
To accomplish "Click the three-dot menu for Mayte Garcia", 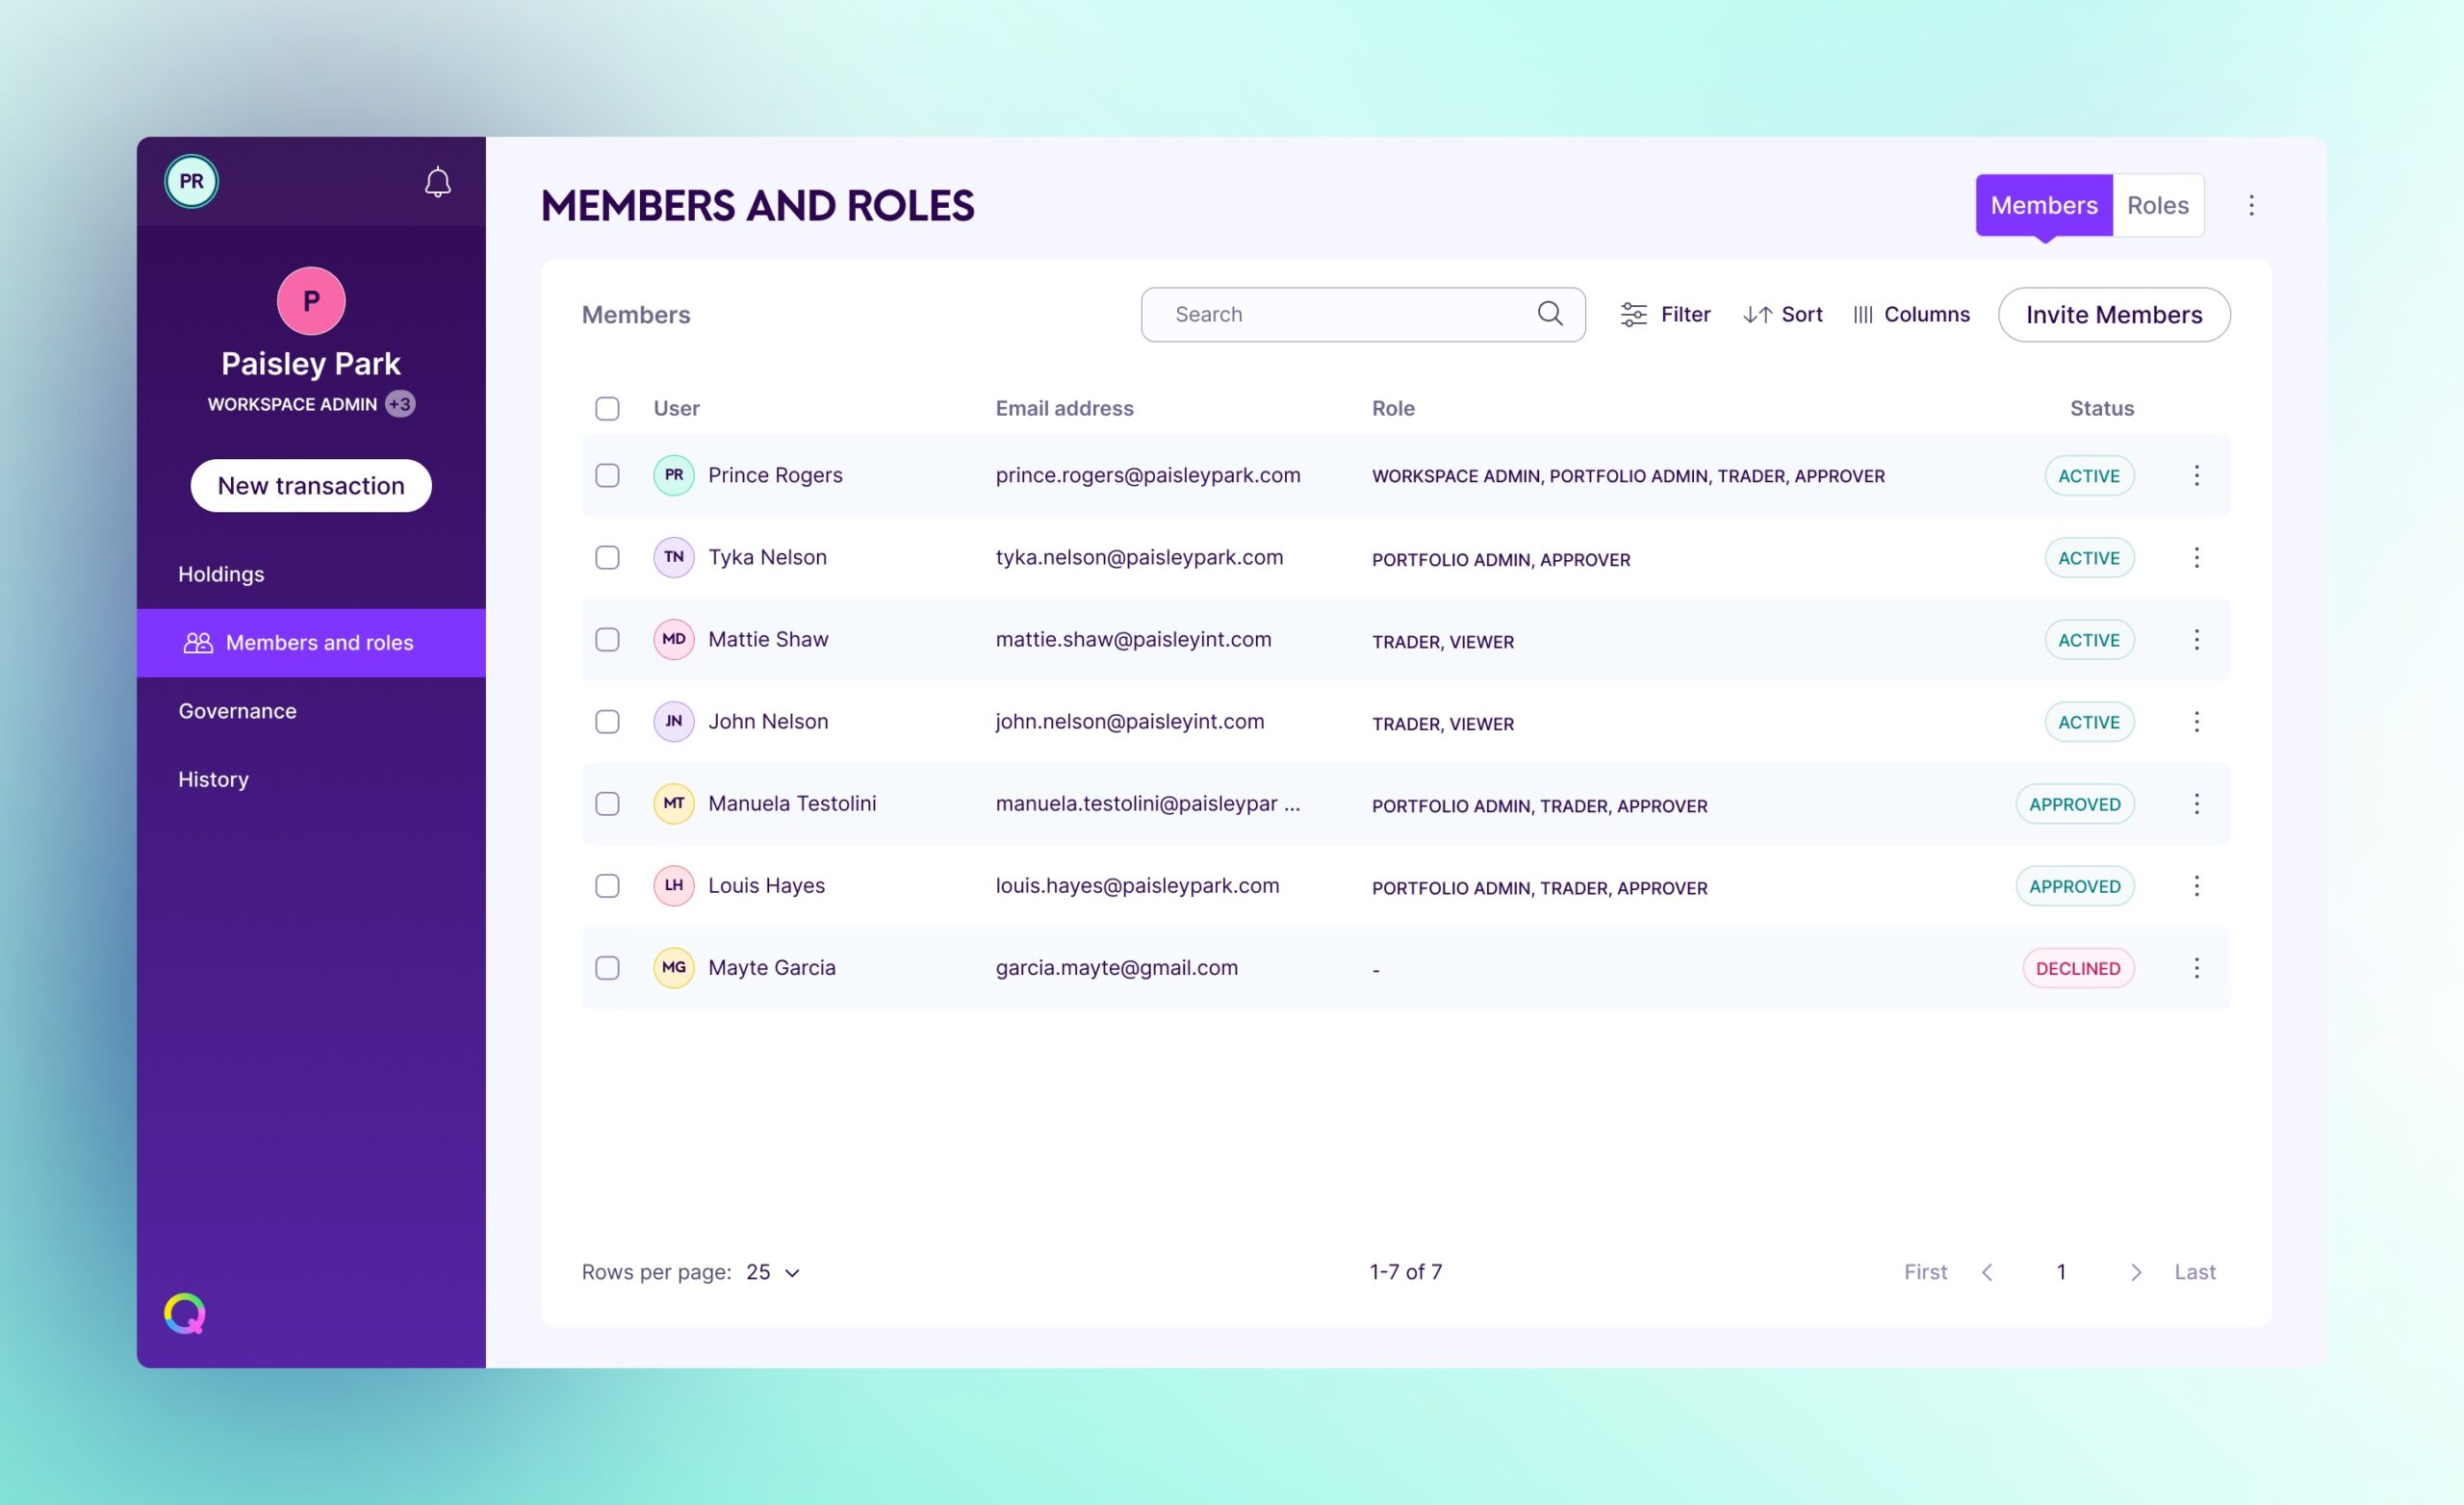I will click(2196, 966).
